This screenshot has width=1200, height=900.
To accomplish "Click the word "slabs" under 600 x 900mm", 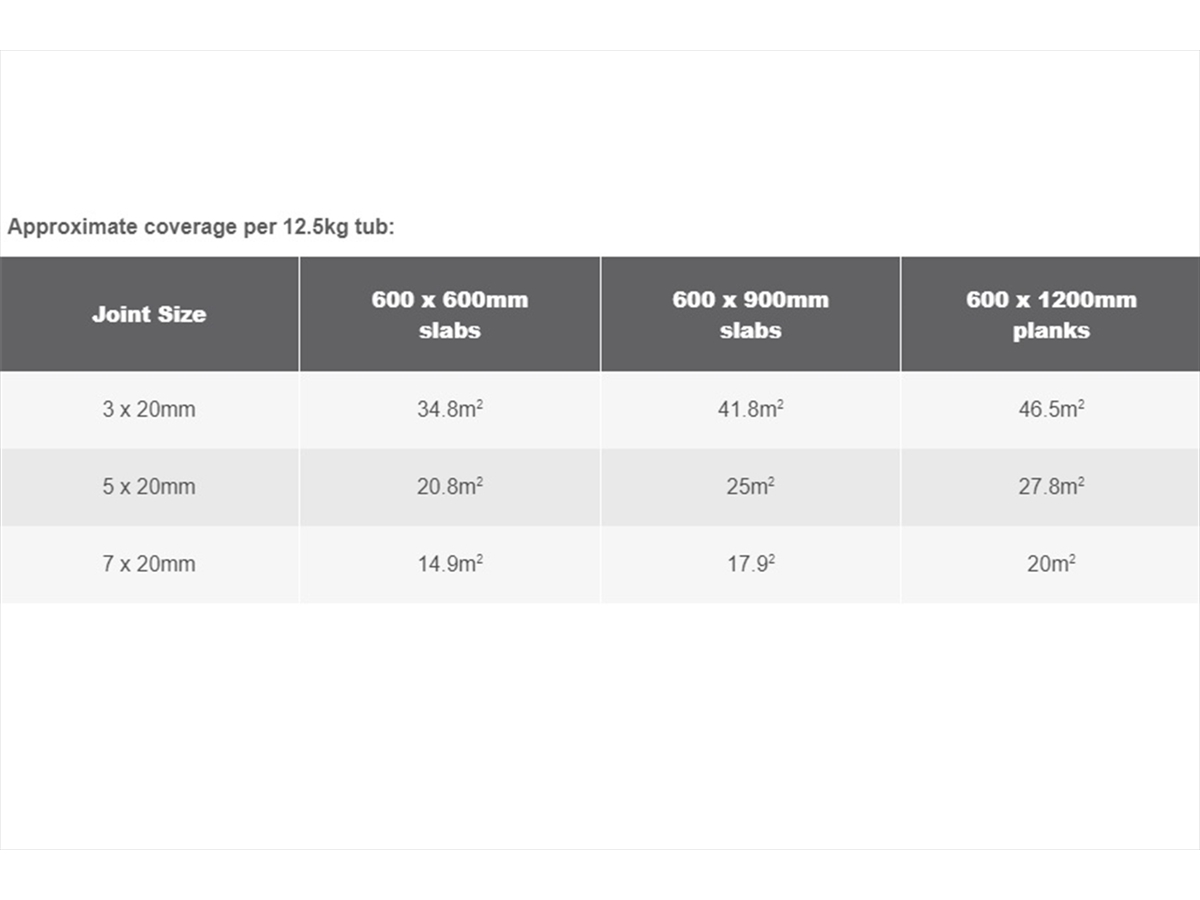I will (750, 331).
